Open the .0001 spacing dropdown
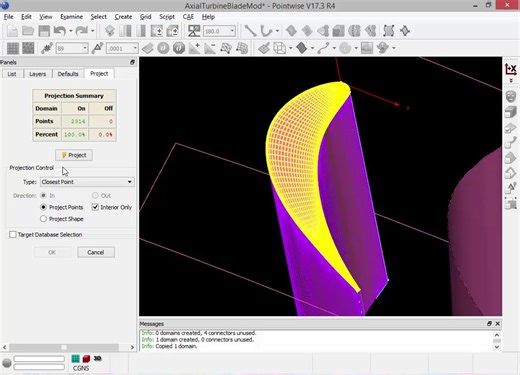The height and width of the screenshot is (375, 520). click(x=135, y=48)
